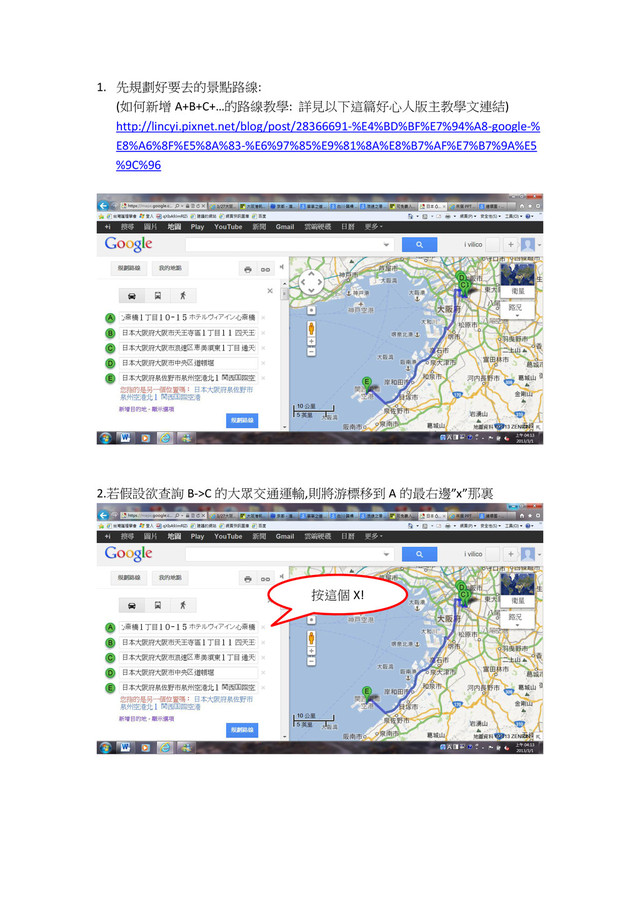Click blue magnifier search button in step 2 screenshot
The width and height of the screenshot is (640, 905).
click(x=419, y=554)
